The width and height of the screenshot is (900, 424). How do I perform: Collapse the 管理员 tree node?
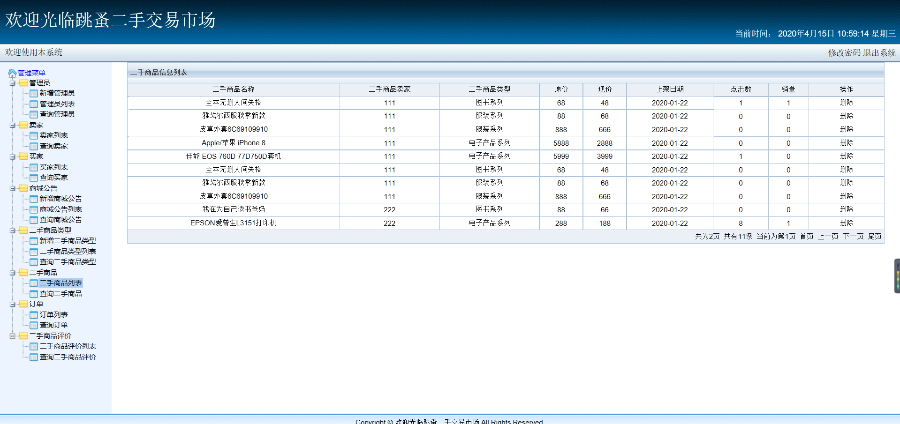tap(12, 83)
